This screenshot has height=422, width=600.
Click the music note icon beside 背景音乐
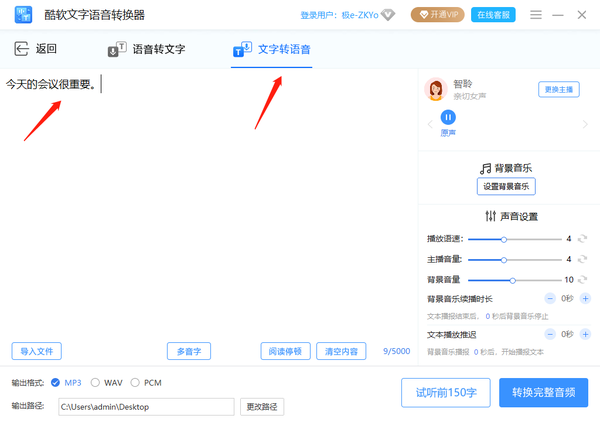click(486, 168)
